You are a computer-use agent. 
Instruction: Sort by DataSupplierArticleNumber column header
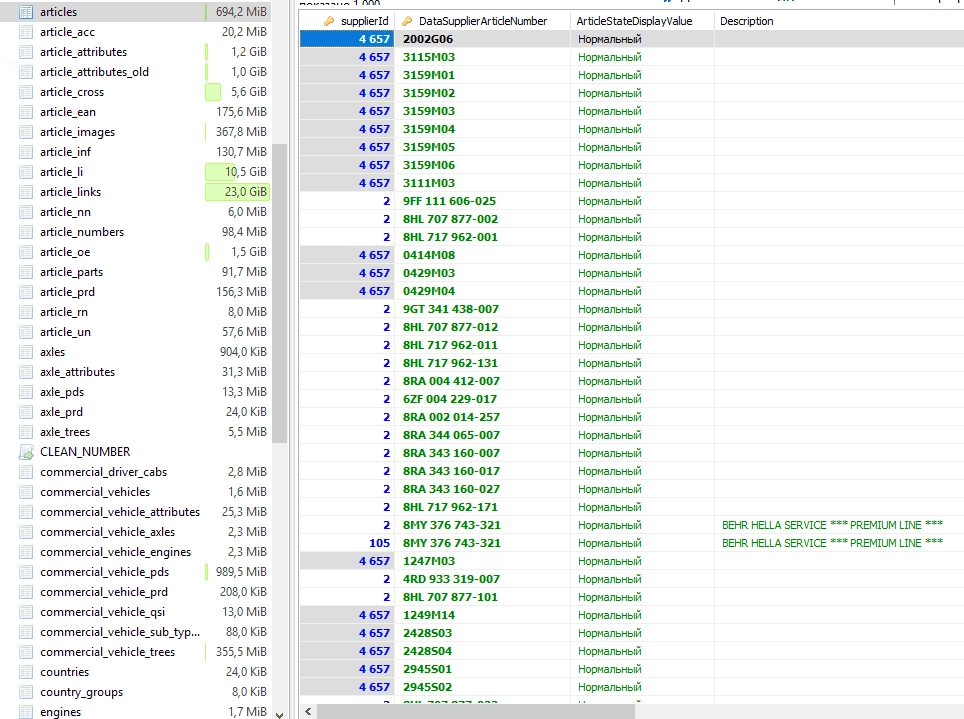483,21
